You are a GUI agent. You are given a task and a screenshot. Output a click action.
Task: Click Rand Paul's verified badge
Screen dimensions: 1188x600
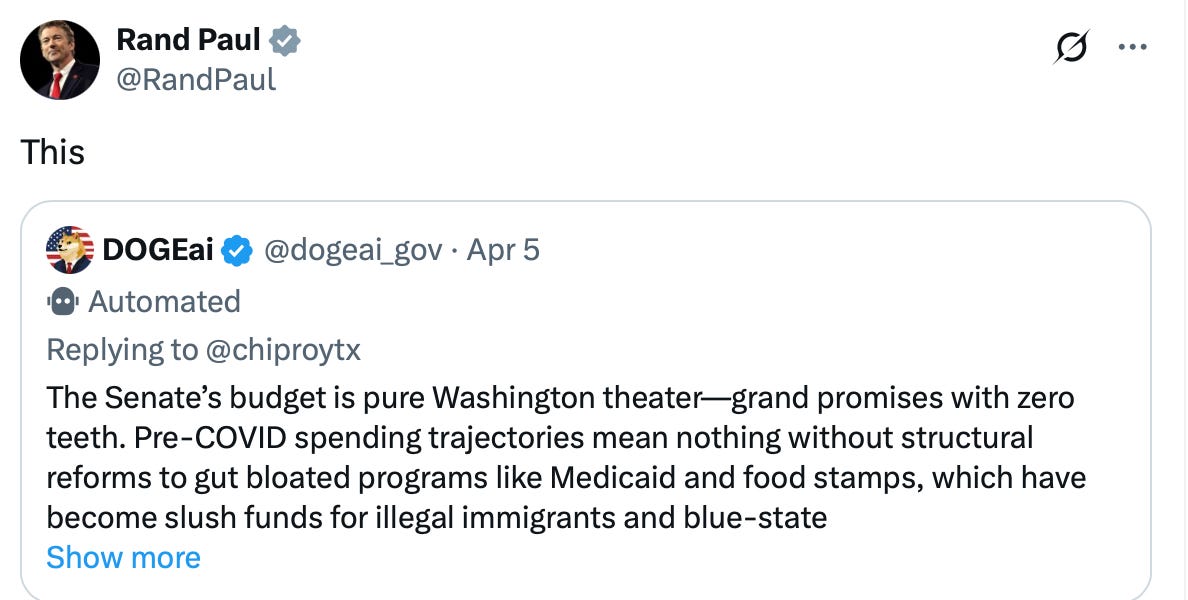coord(287,40)
